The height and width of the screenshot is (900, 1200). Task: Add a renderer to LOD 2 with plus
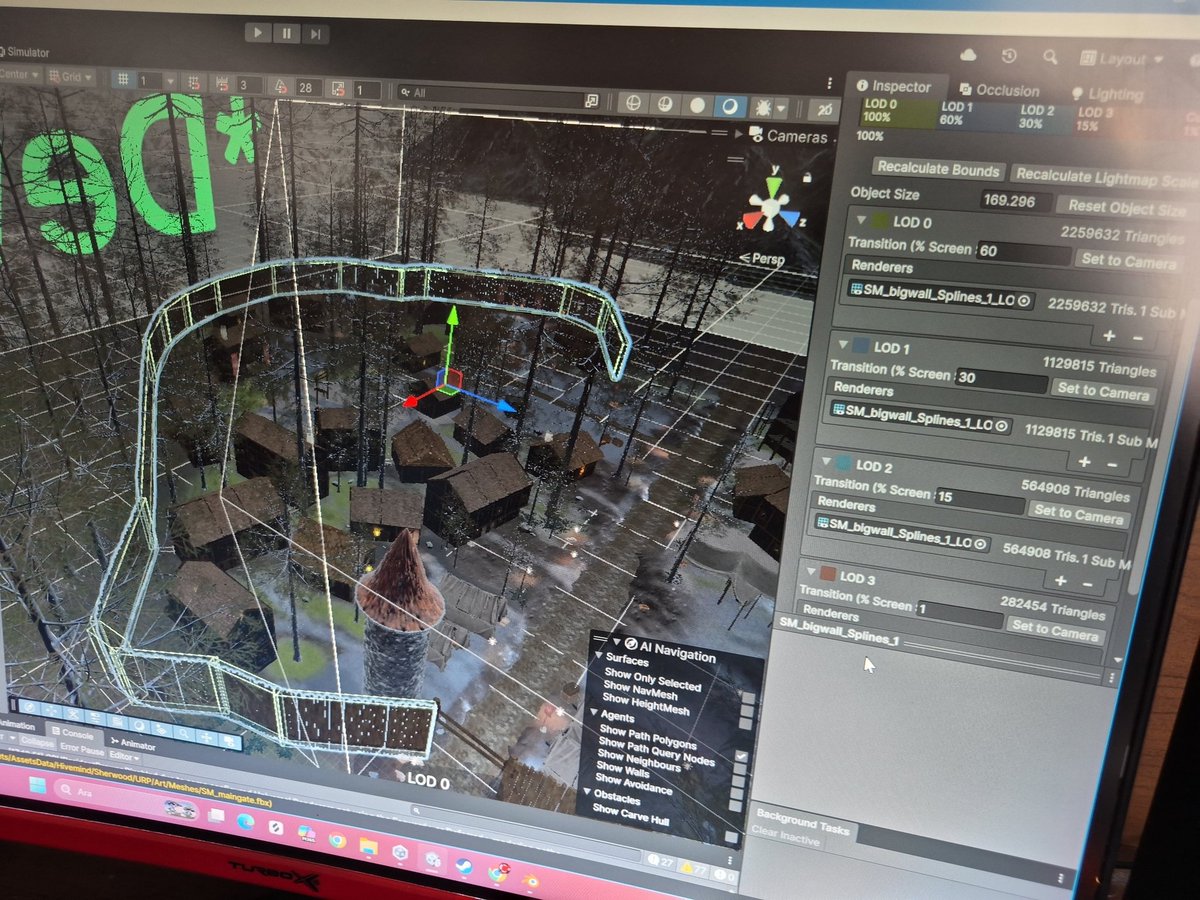[1061, 581]
